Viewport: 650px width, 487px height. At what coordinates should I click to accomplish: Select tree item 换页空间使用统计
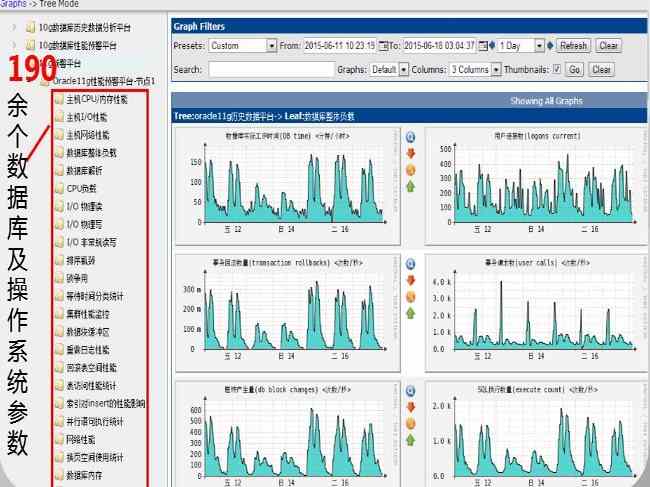coord(95,457)
